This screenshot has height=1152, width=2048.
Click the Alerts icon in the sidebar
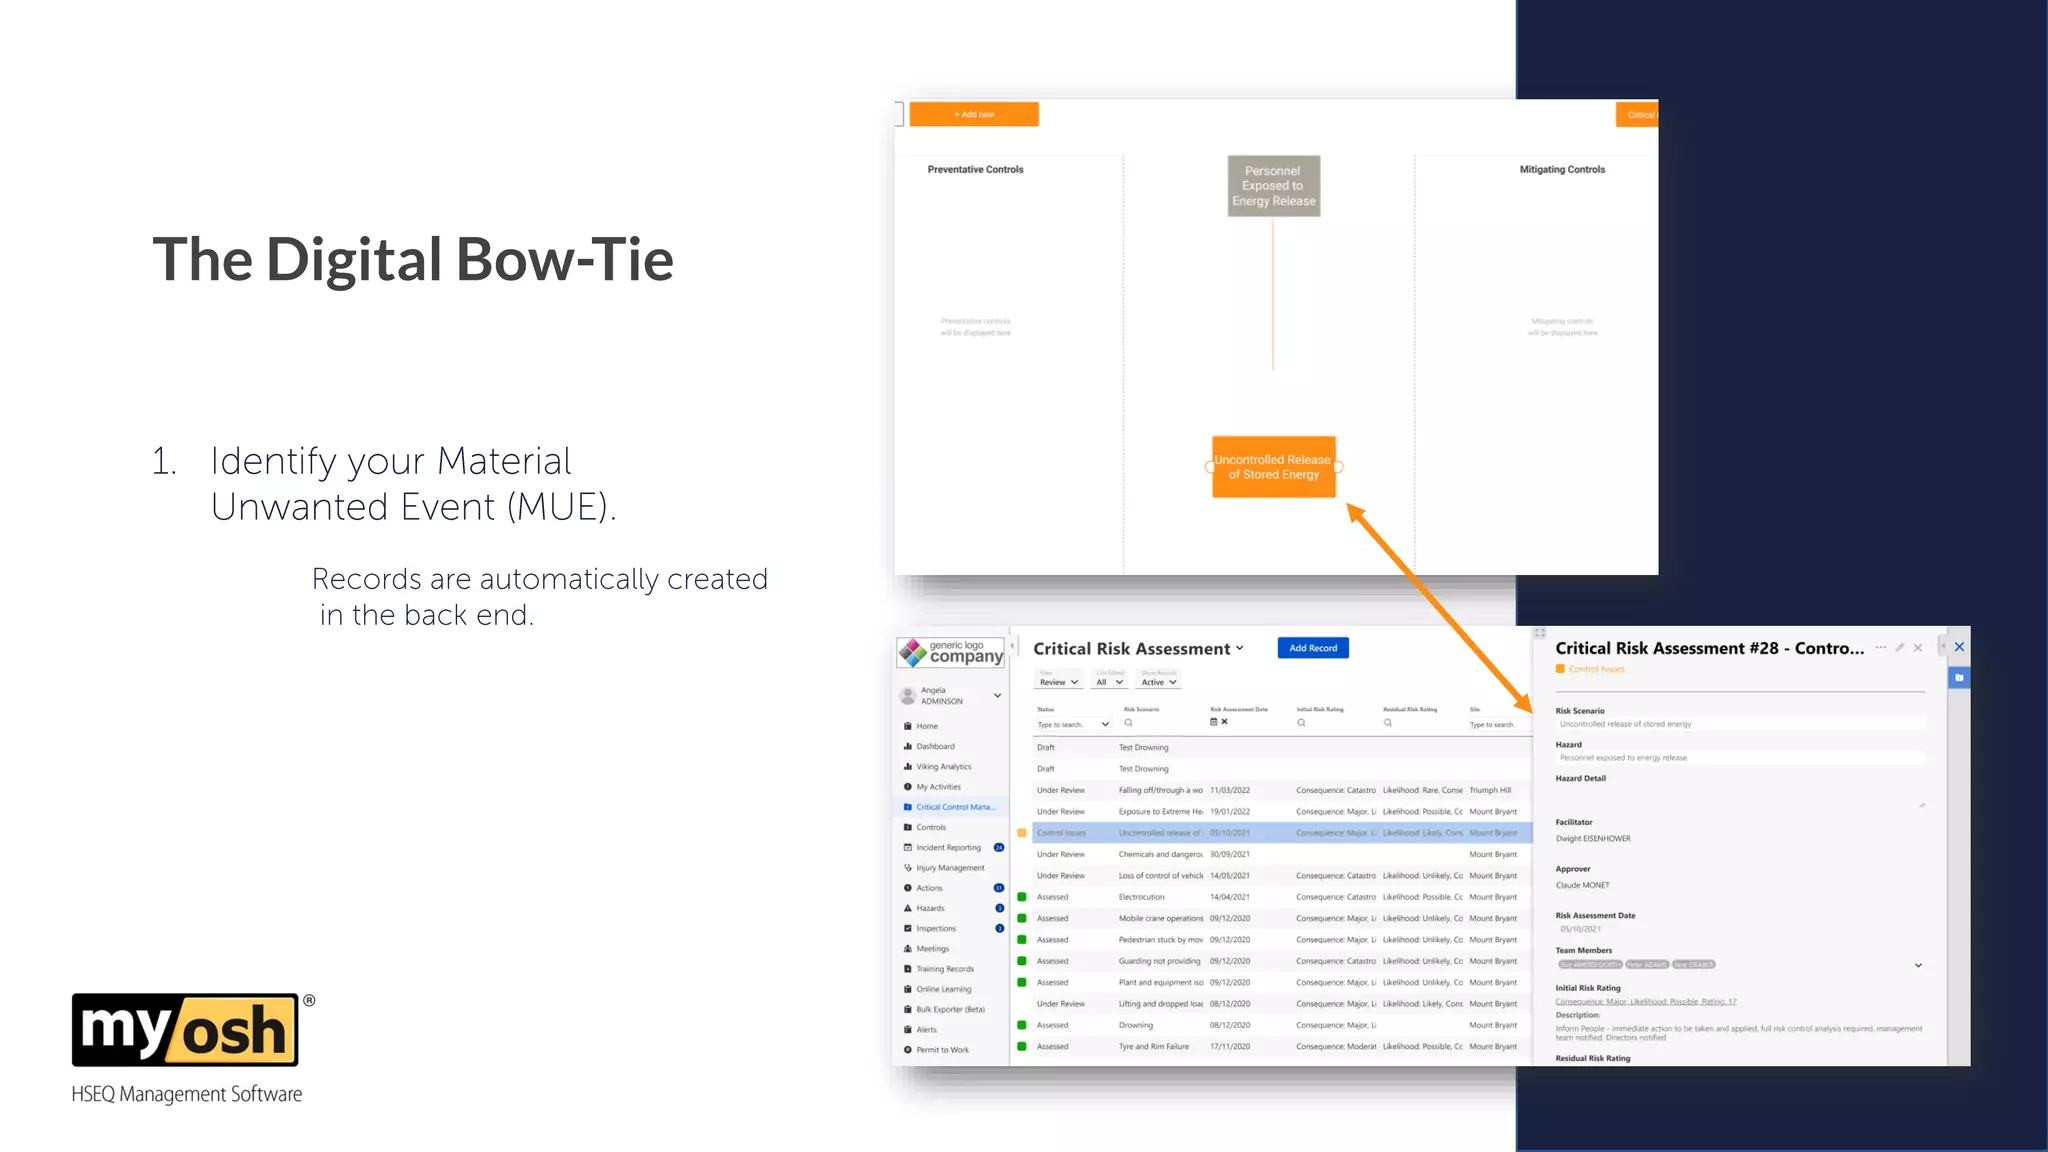(908, 1029)
